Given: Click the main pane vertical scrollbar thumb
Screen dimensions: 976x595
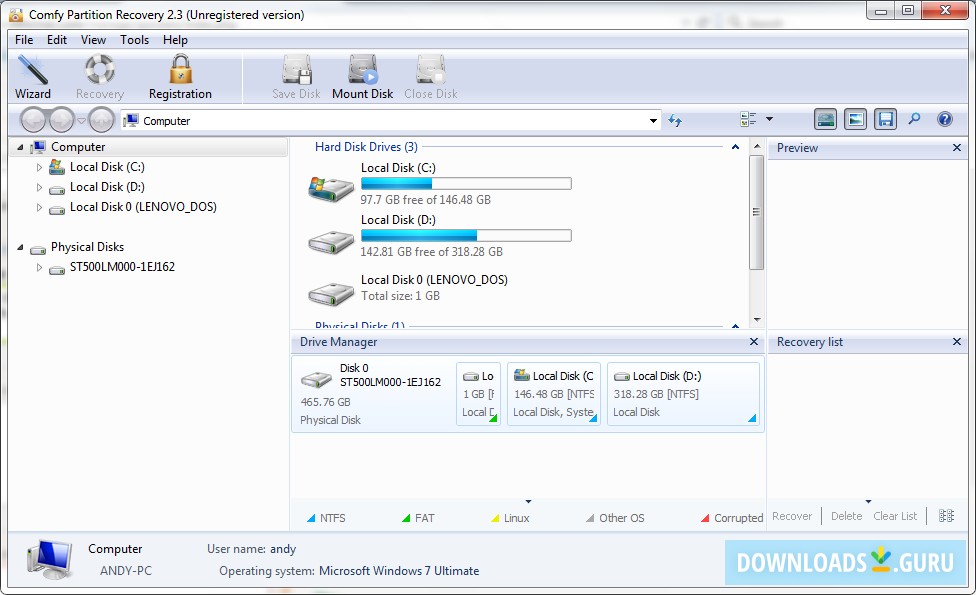Looking at the screenshot, I should 756,212.
